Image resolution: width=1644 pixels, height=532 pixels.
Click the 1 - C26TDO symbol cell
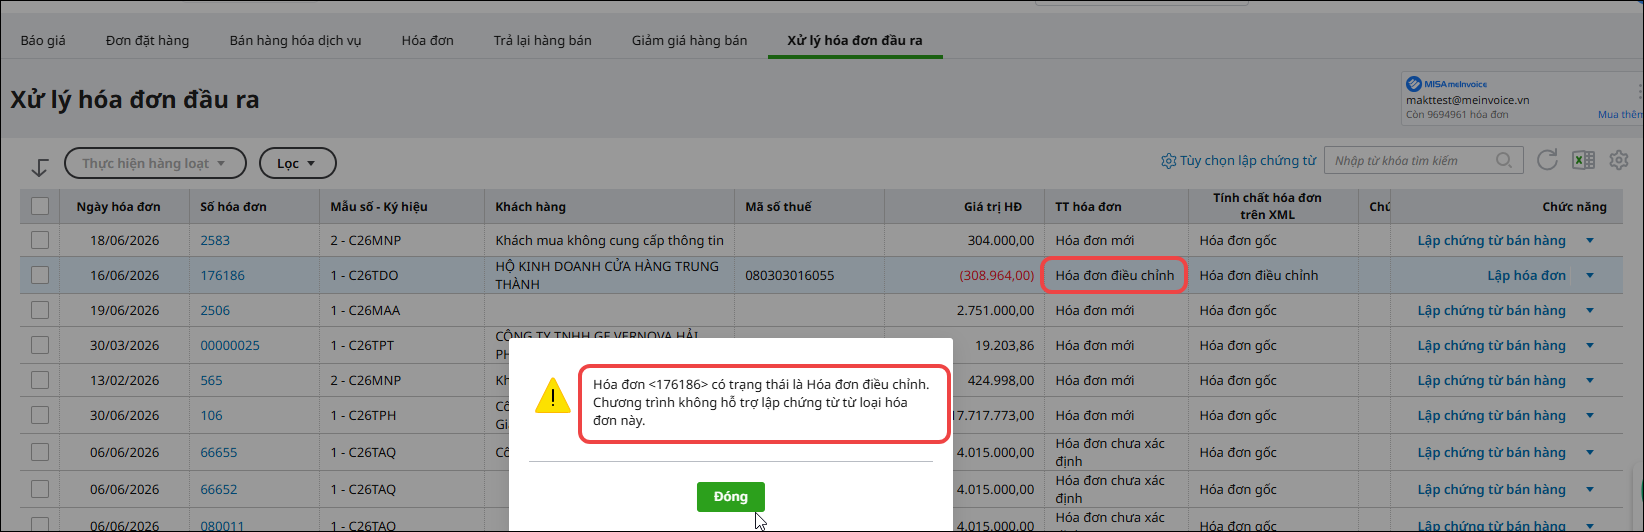pos(364,275)
